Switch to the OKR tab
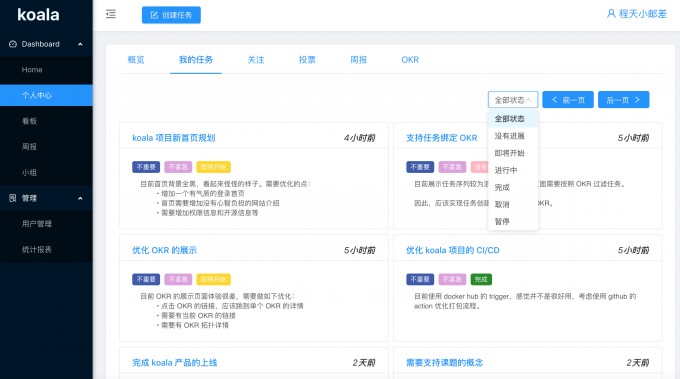Screen dimensions: 680x379 410,60
